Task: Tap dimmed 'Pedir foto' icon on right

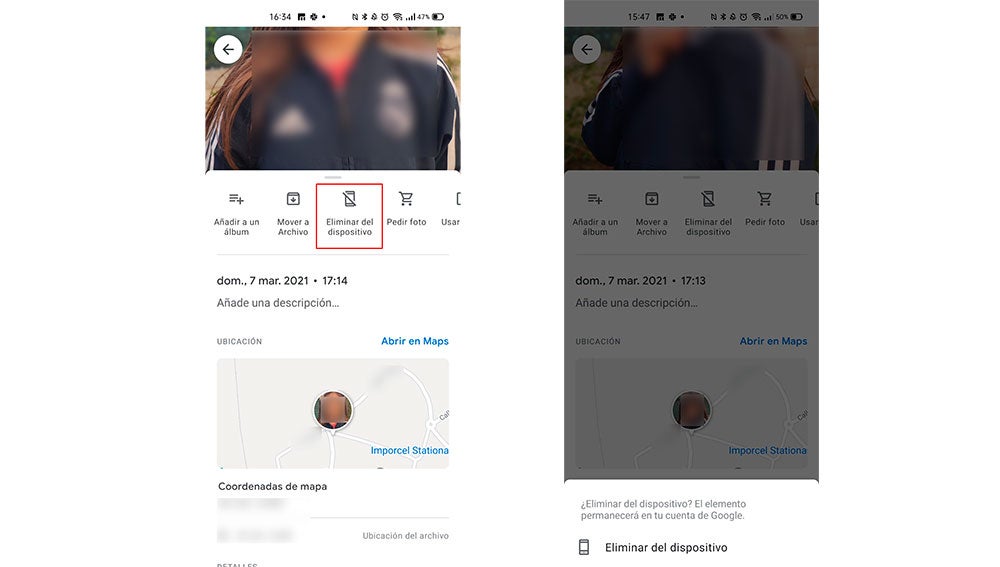Action: (x=765, y=199)
